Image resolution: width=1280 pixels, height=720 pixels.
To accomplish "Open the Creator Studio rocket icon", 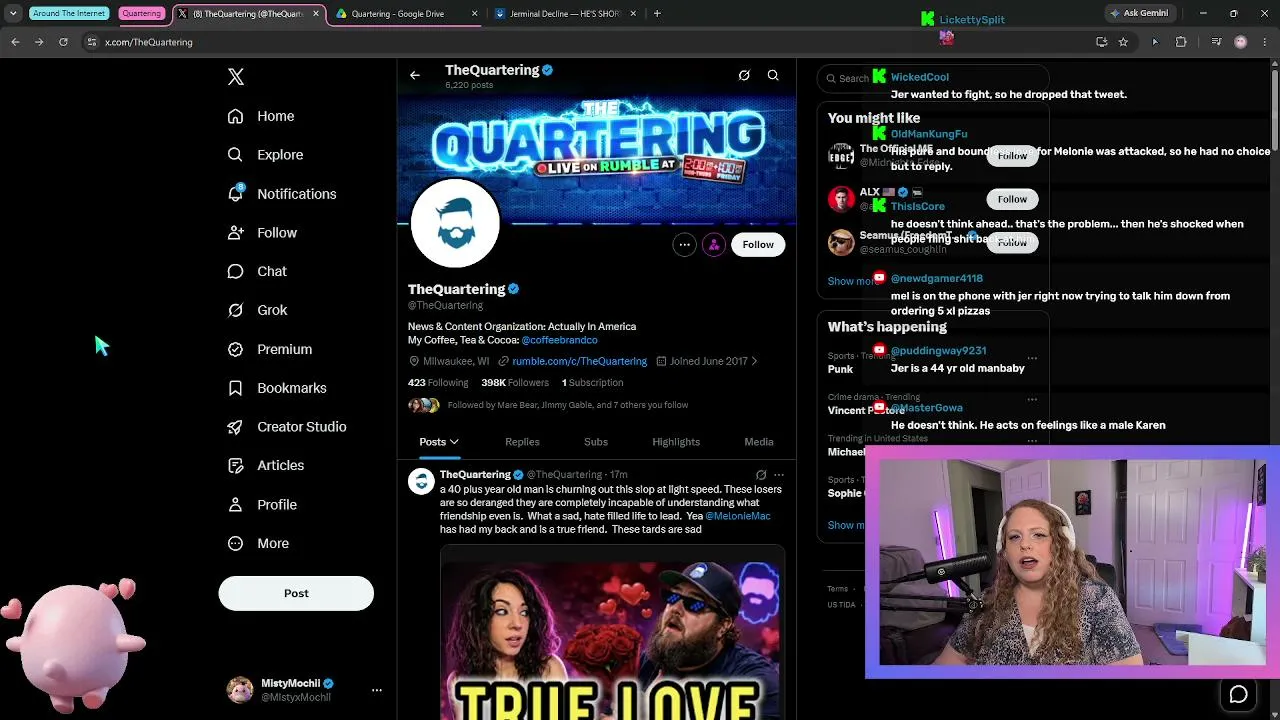I will 235,427.
